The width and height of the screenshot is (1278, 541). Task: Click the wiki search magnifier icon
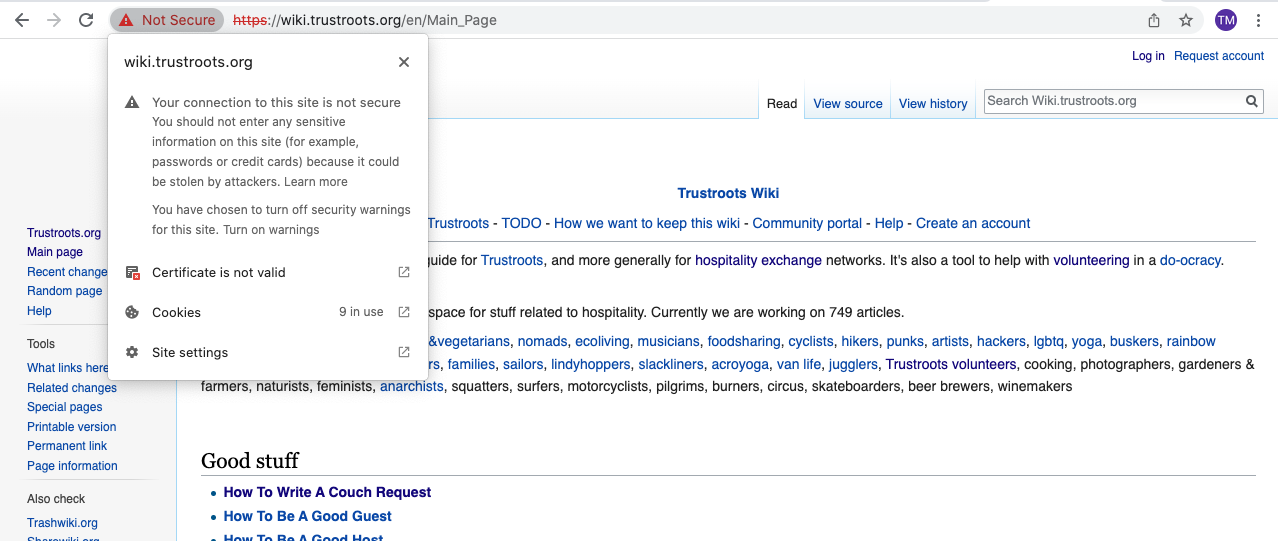1251,101
